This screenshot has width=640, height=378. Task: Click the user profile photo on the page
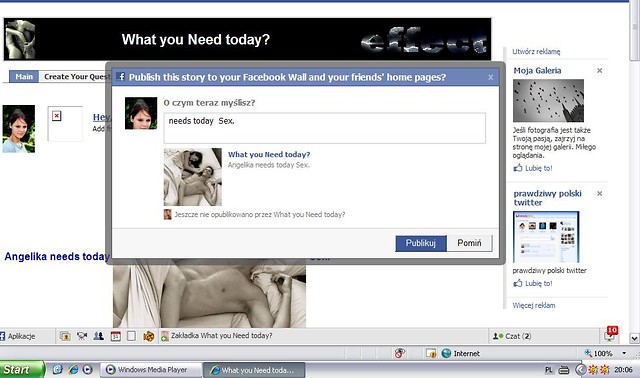tap(19, 129)
